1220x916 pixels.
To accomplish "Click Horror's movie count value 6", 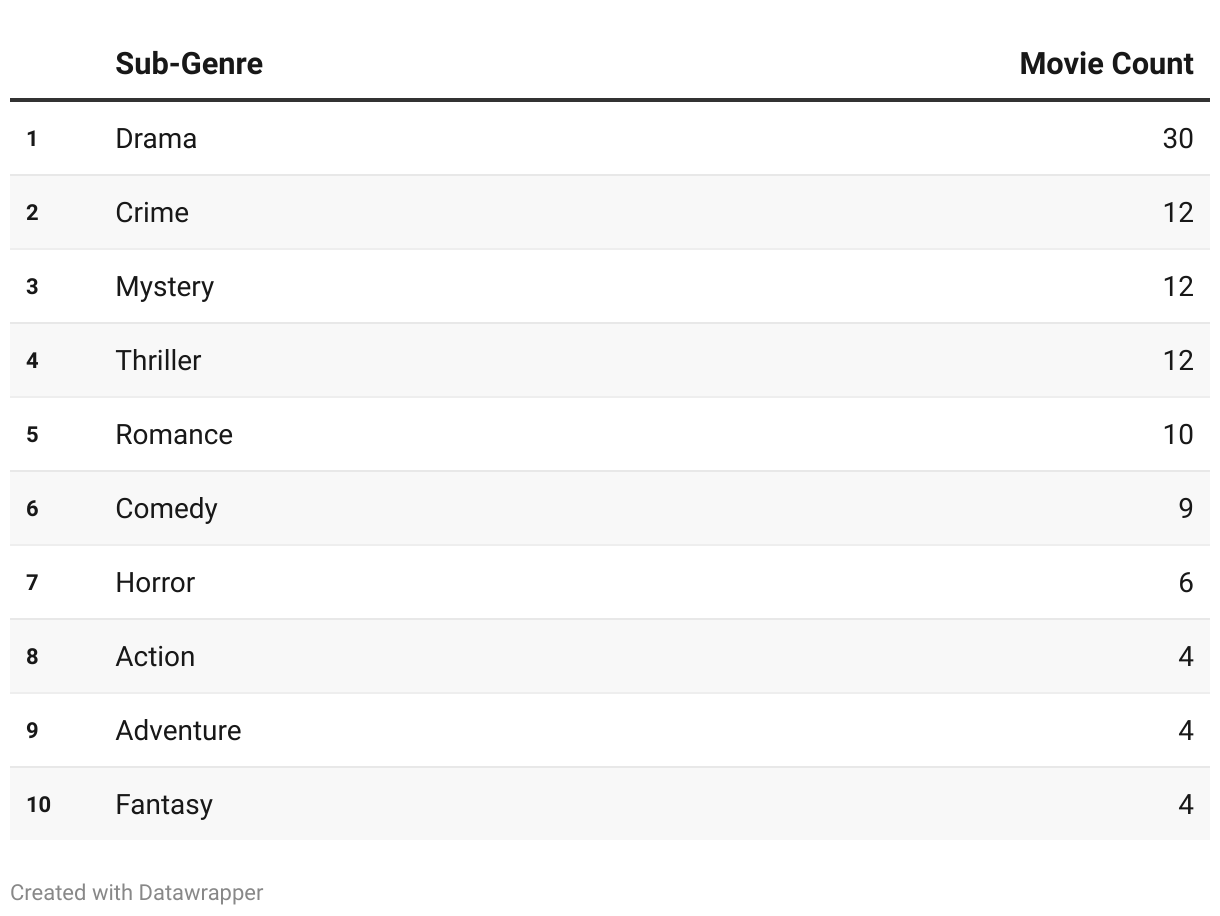I will point(1185,582).
